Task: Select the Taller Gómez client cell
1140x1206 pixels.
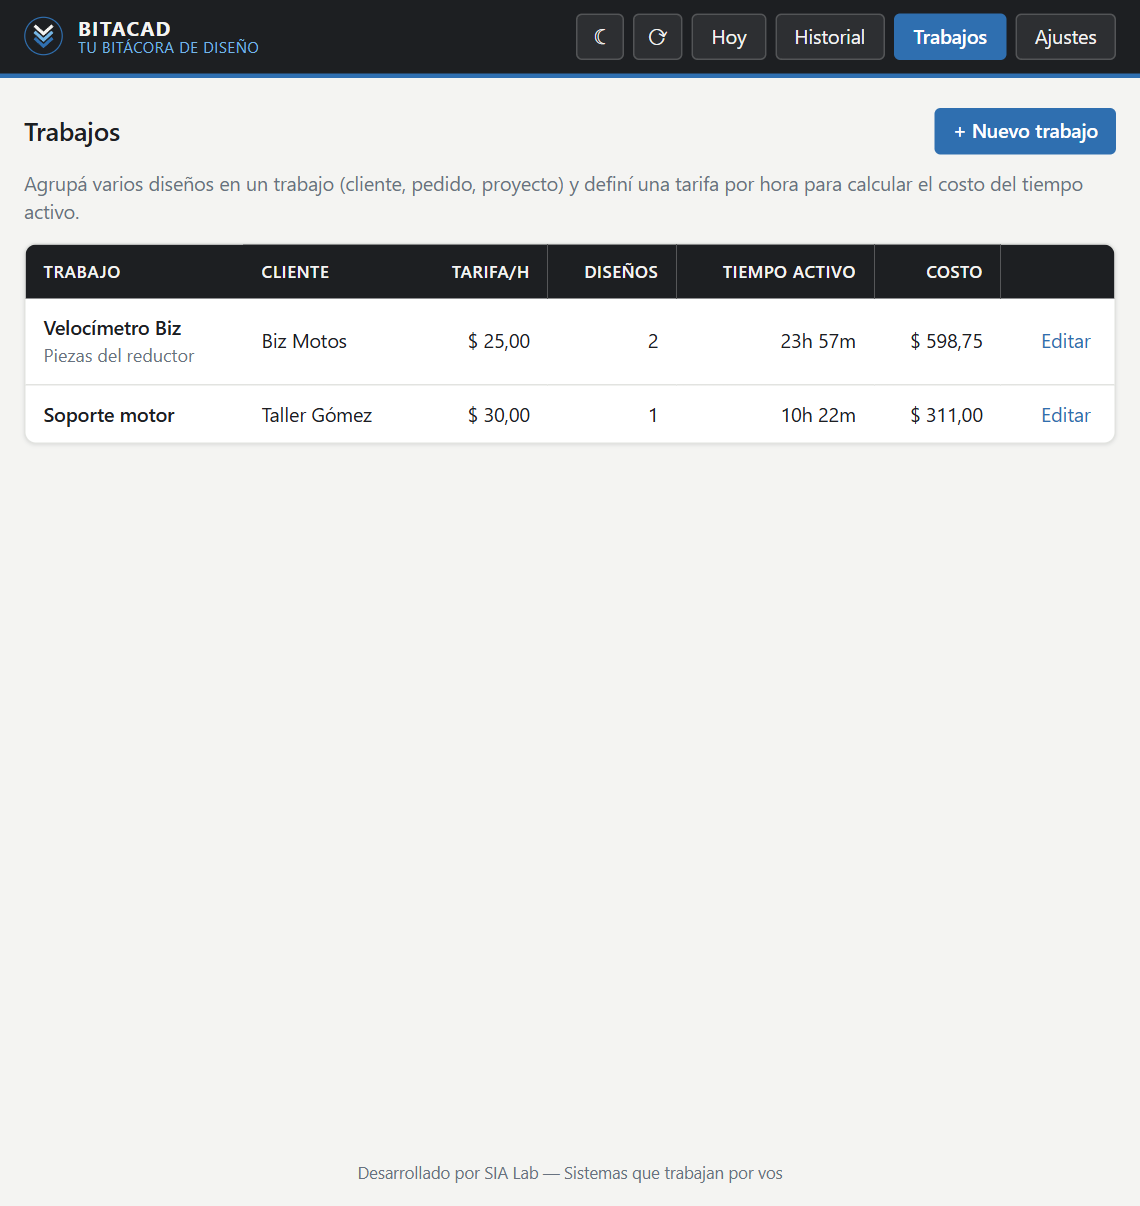Action: point(317,415)
